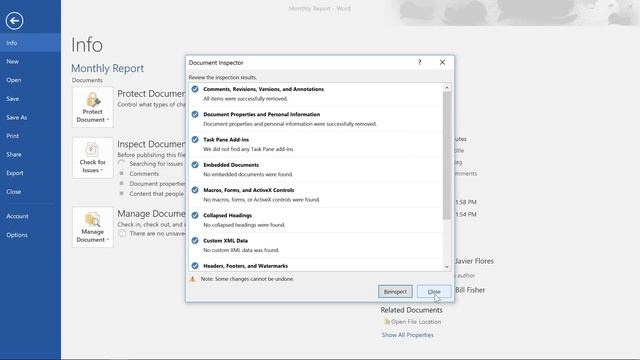Click 'All items were successfully removed.' text

tap(245, 99)
